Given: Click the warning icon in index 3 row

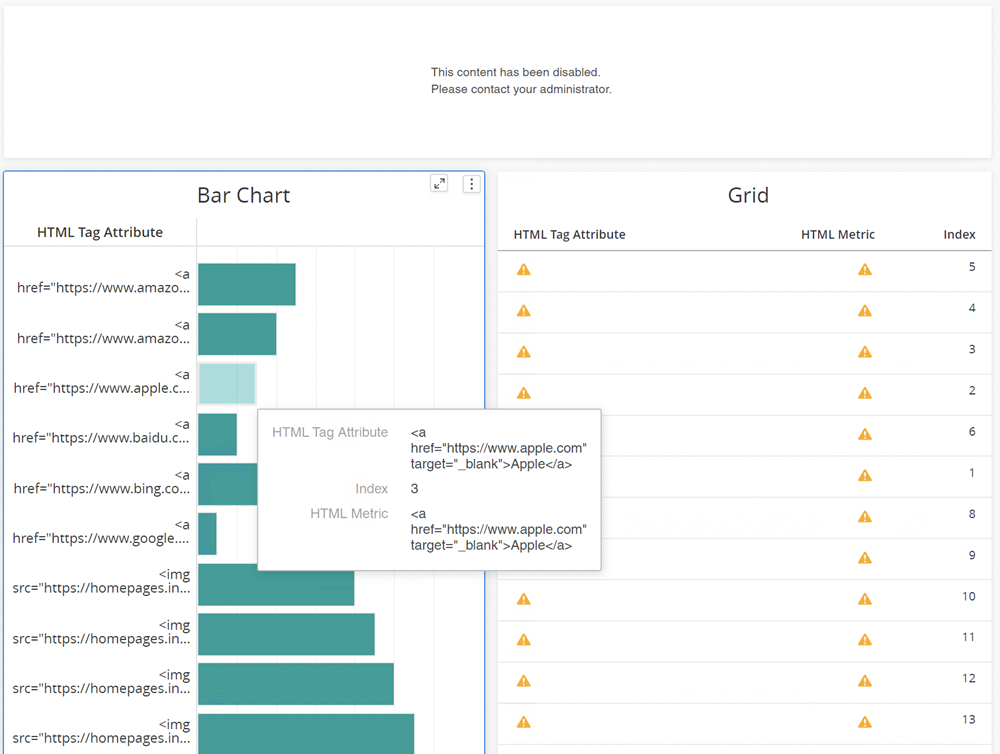Looking at the screenshot, I should [523, 352].
